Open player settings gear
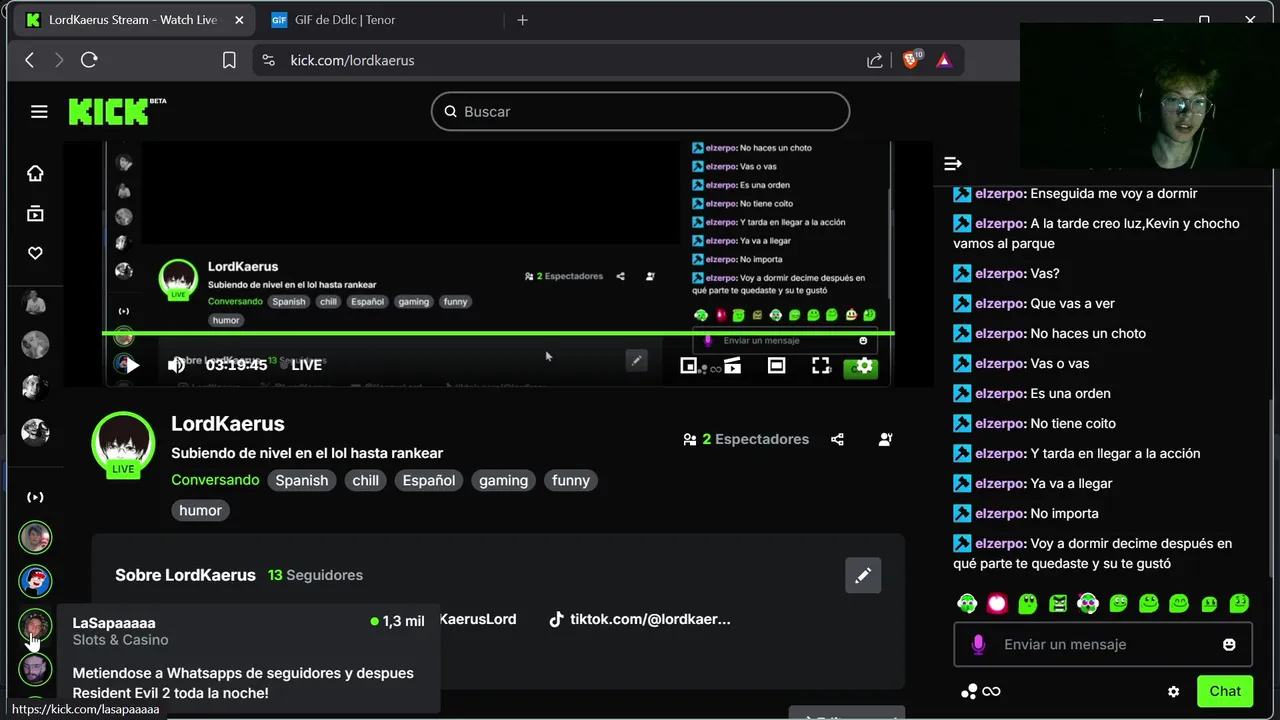1280x720 pixels. 865,366
